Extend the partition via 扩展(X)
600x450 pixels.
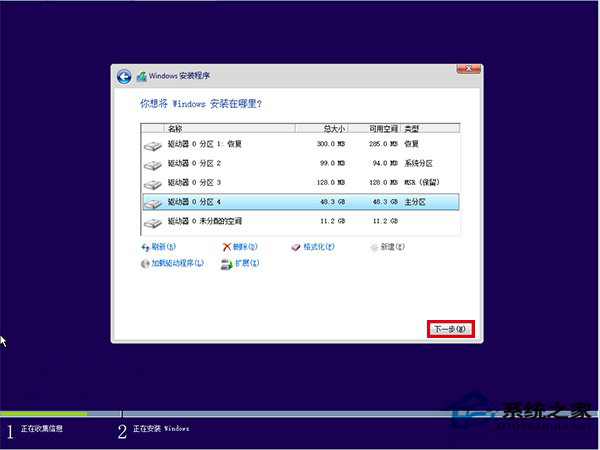(x=247, y=263)
